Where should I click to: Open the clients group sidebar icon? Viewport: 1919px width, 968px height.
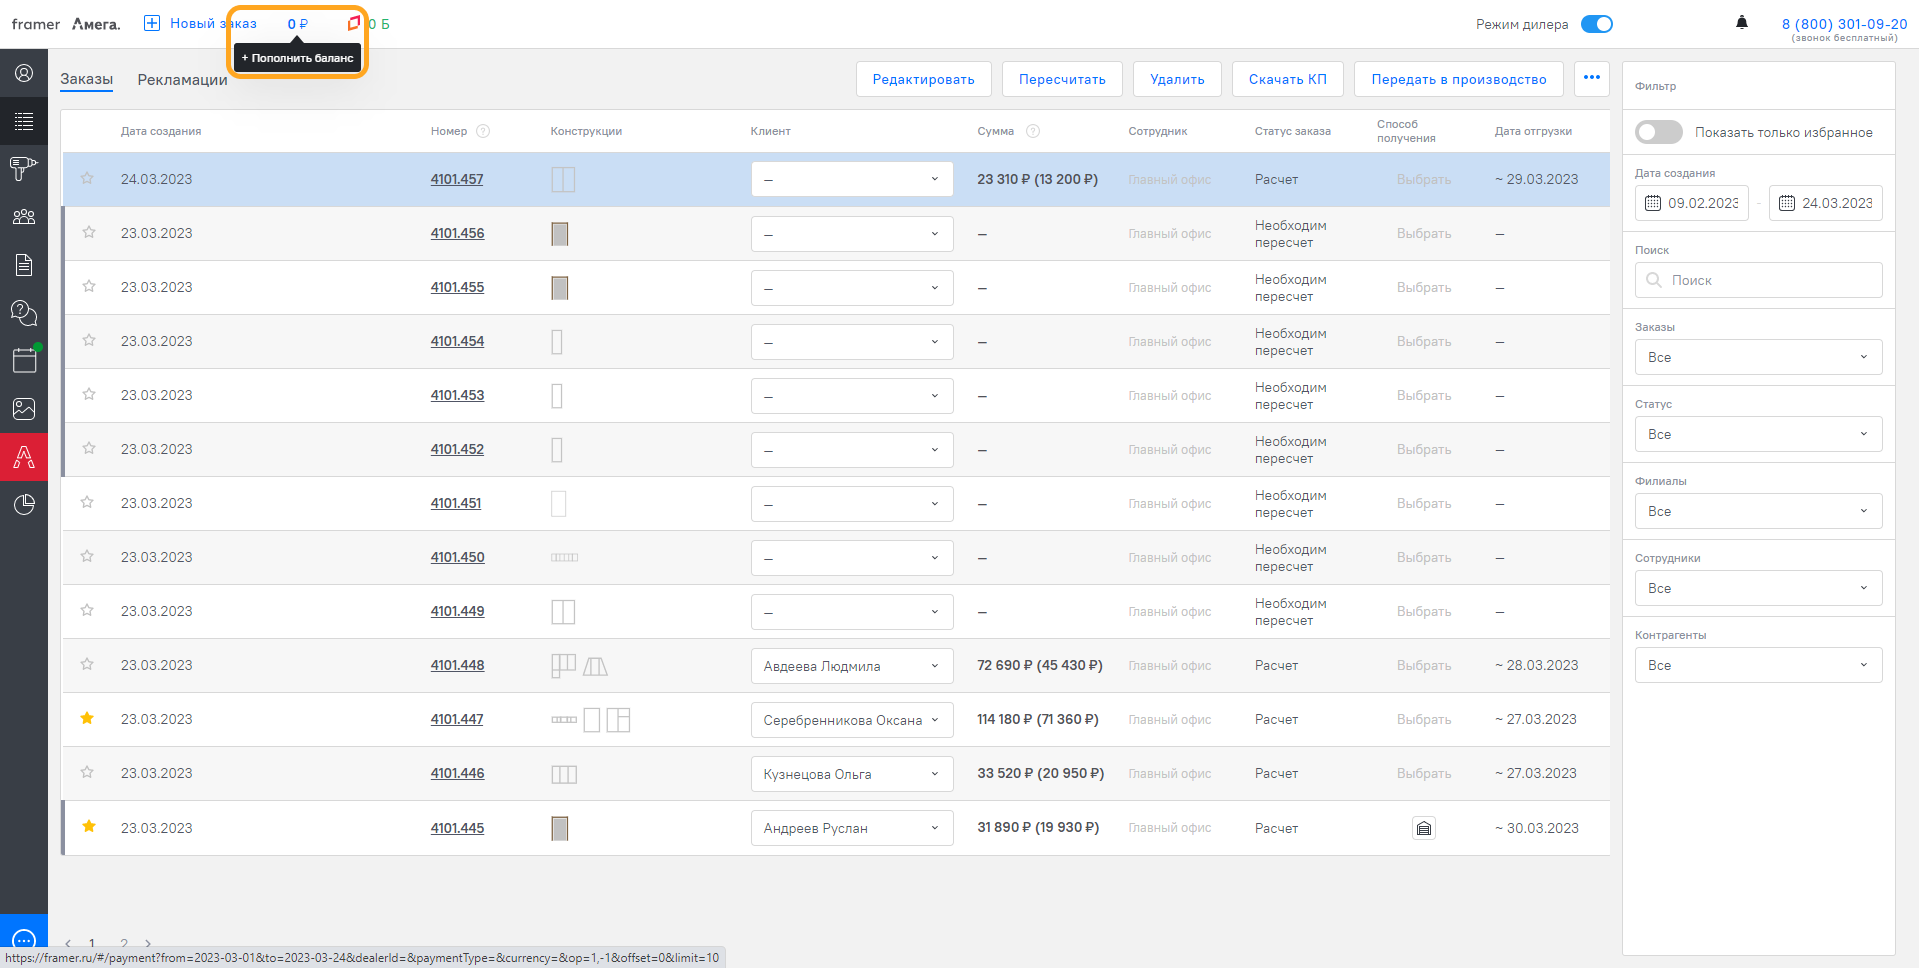coord(24,217)
